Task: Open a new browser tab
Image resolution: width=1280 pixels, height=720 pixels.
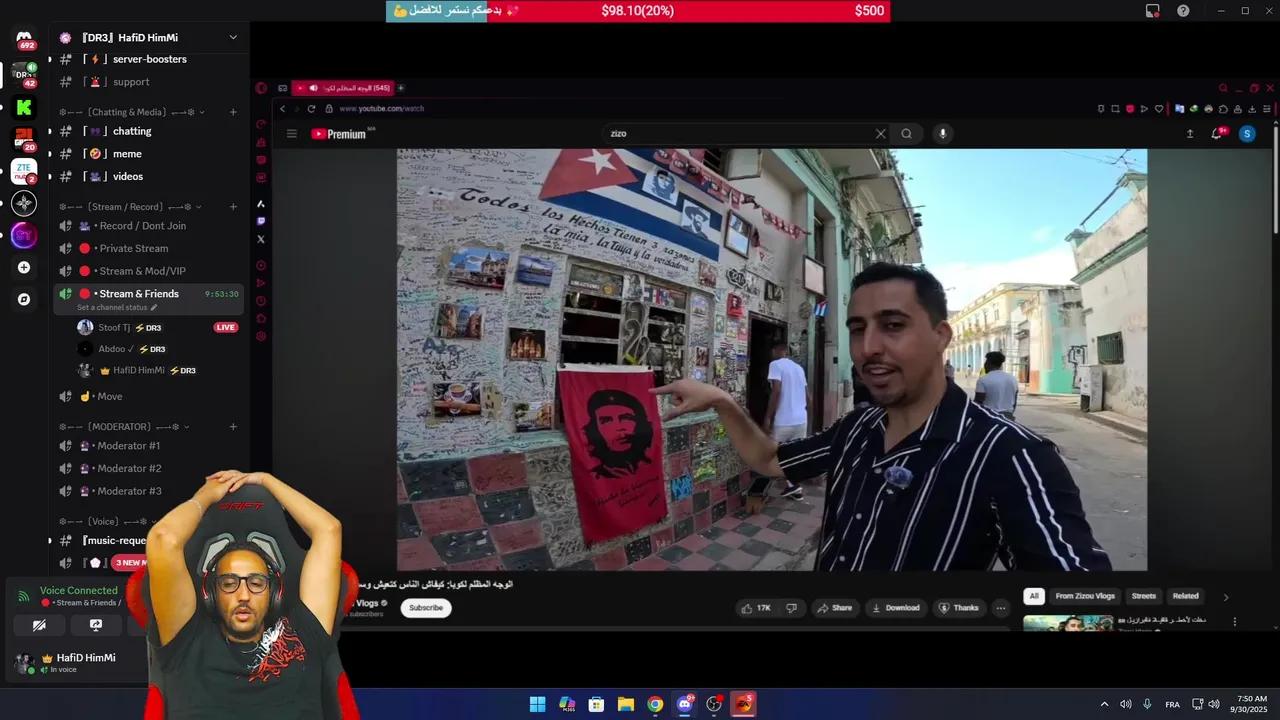Action: coord(401,88)
